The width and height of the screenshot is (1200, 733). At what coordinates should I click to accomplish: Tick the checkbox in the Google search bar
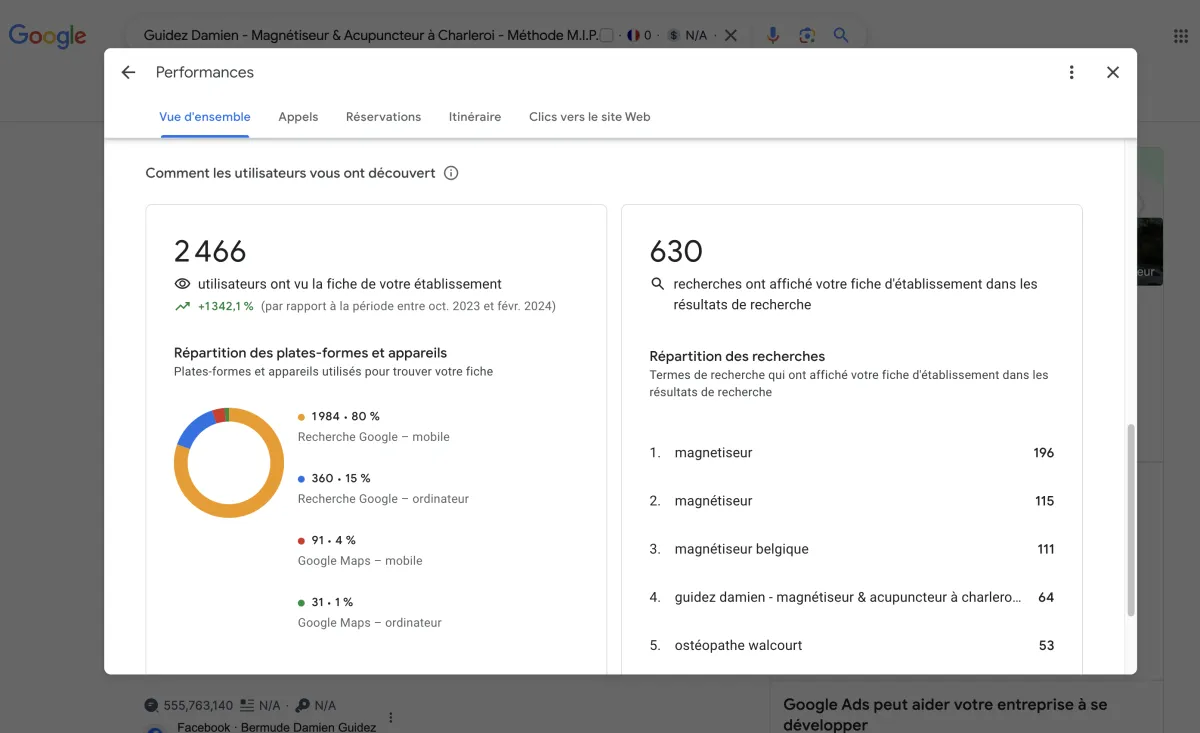[607, 35]
